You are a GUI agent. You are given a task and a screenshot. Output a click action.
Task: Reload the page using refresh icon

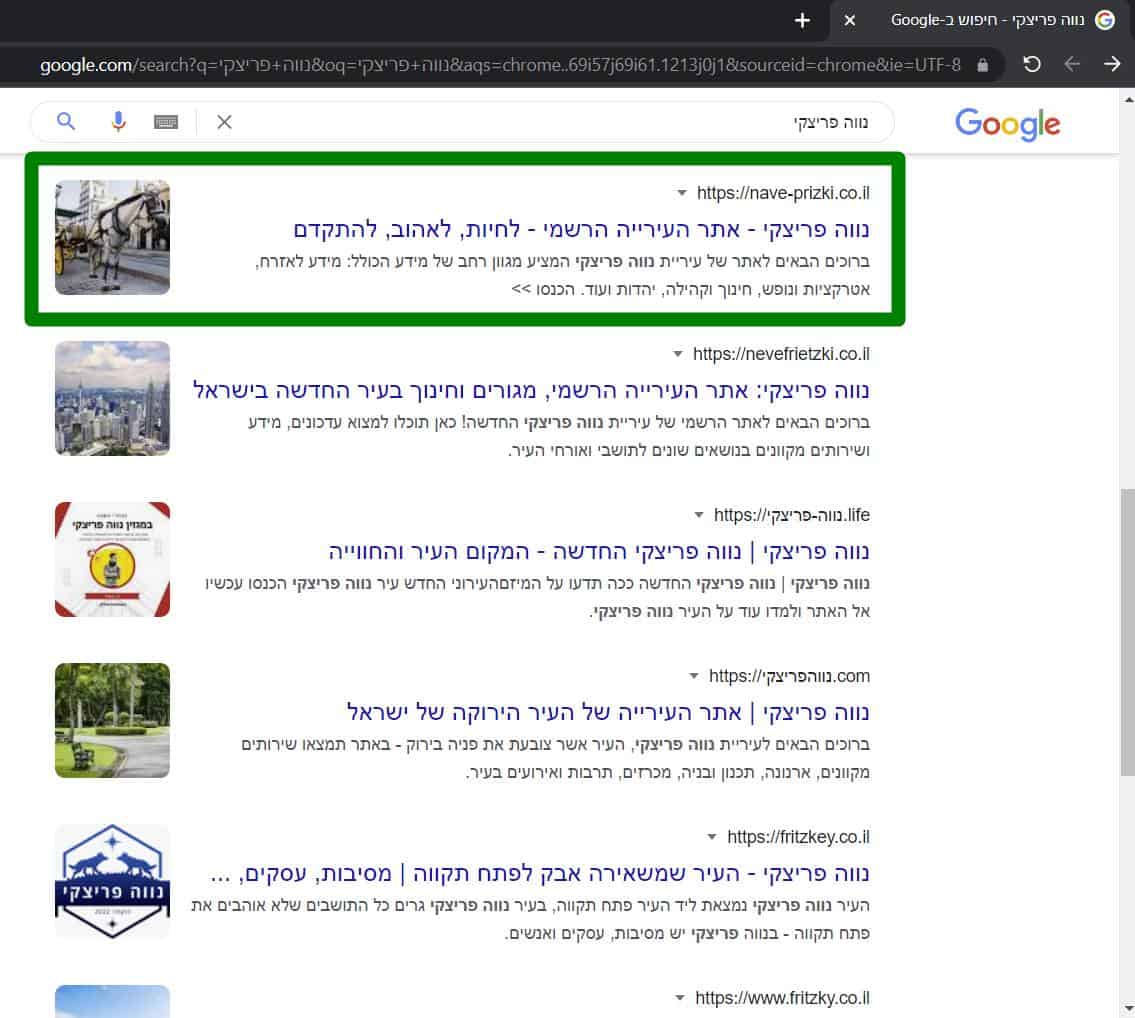pos(1031,64)
